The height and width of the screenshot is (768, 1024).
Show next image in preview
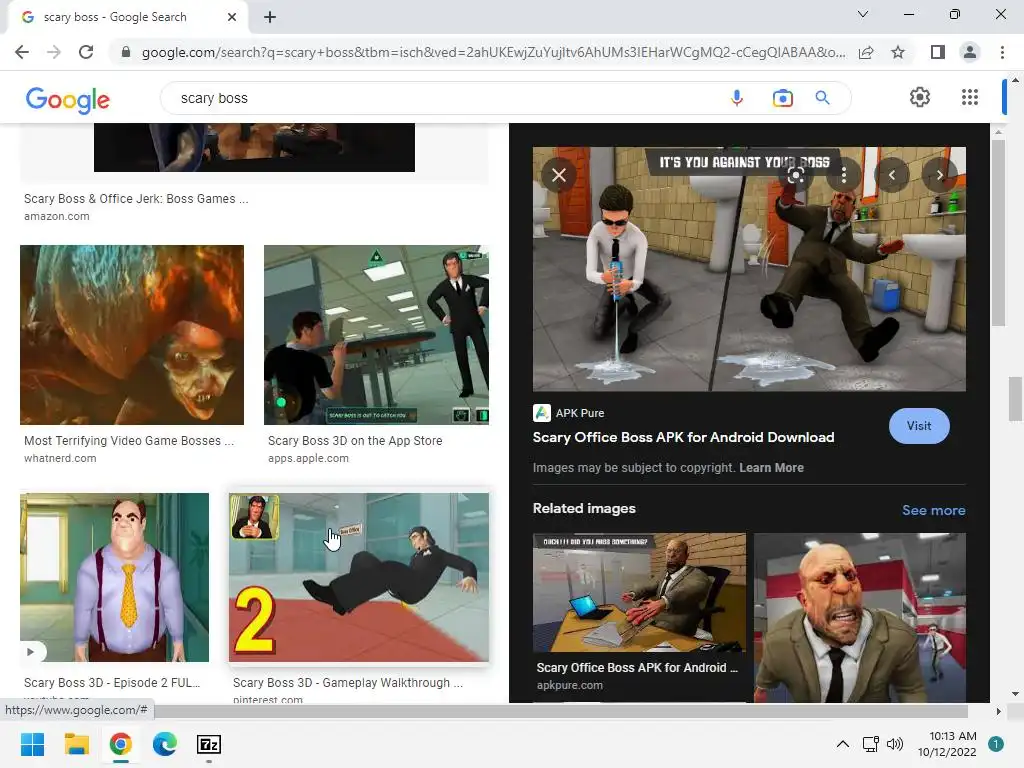pos(940,175)
